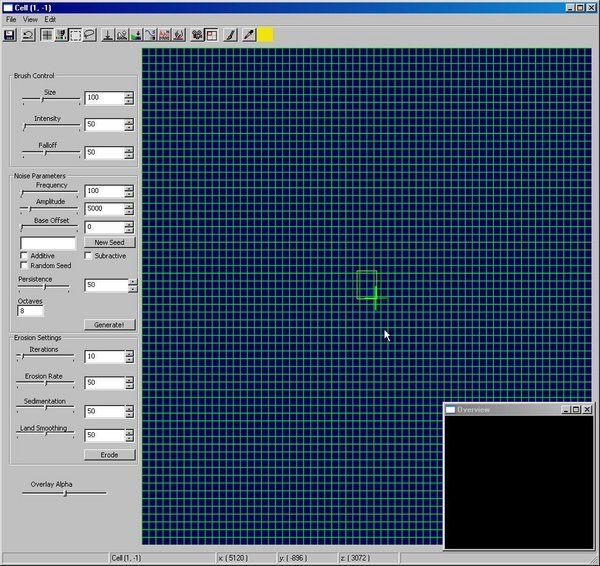The width and height of the screenshot is (600, 566).
Task: Open the View menu
Action: tap(30, 20)
